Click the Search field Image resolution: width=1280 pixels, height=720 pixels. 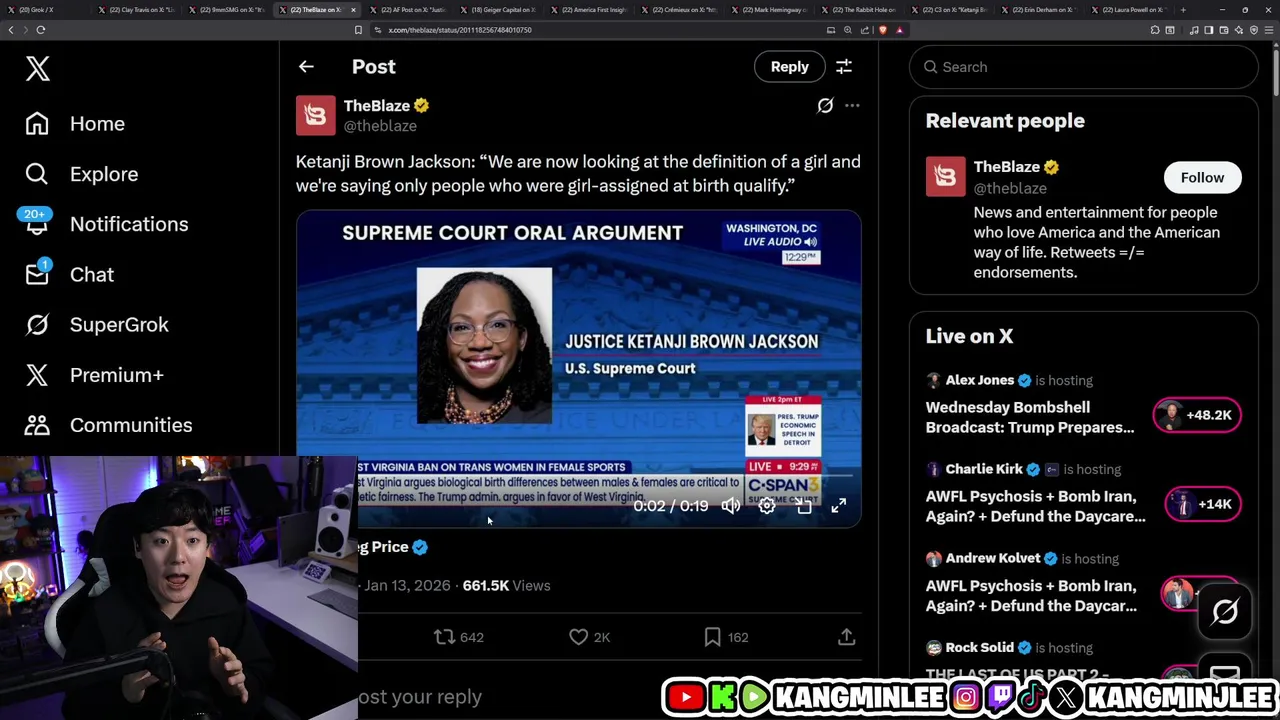1084,67
